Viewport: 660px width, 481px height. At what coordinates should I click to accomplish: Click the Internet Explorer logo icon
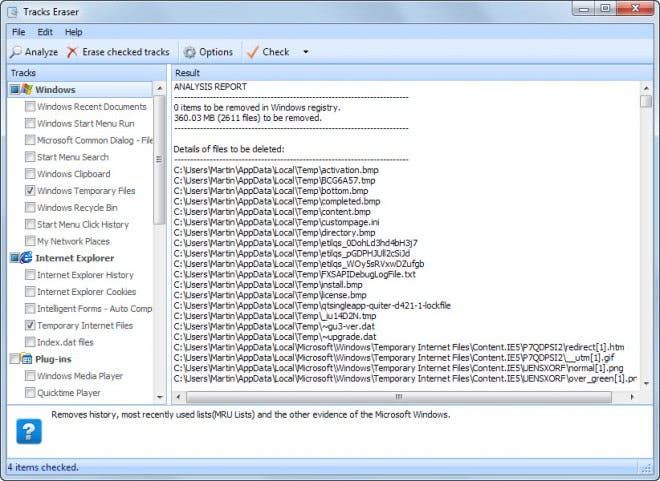pyautogui.click(x=26, y=258)
